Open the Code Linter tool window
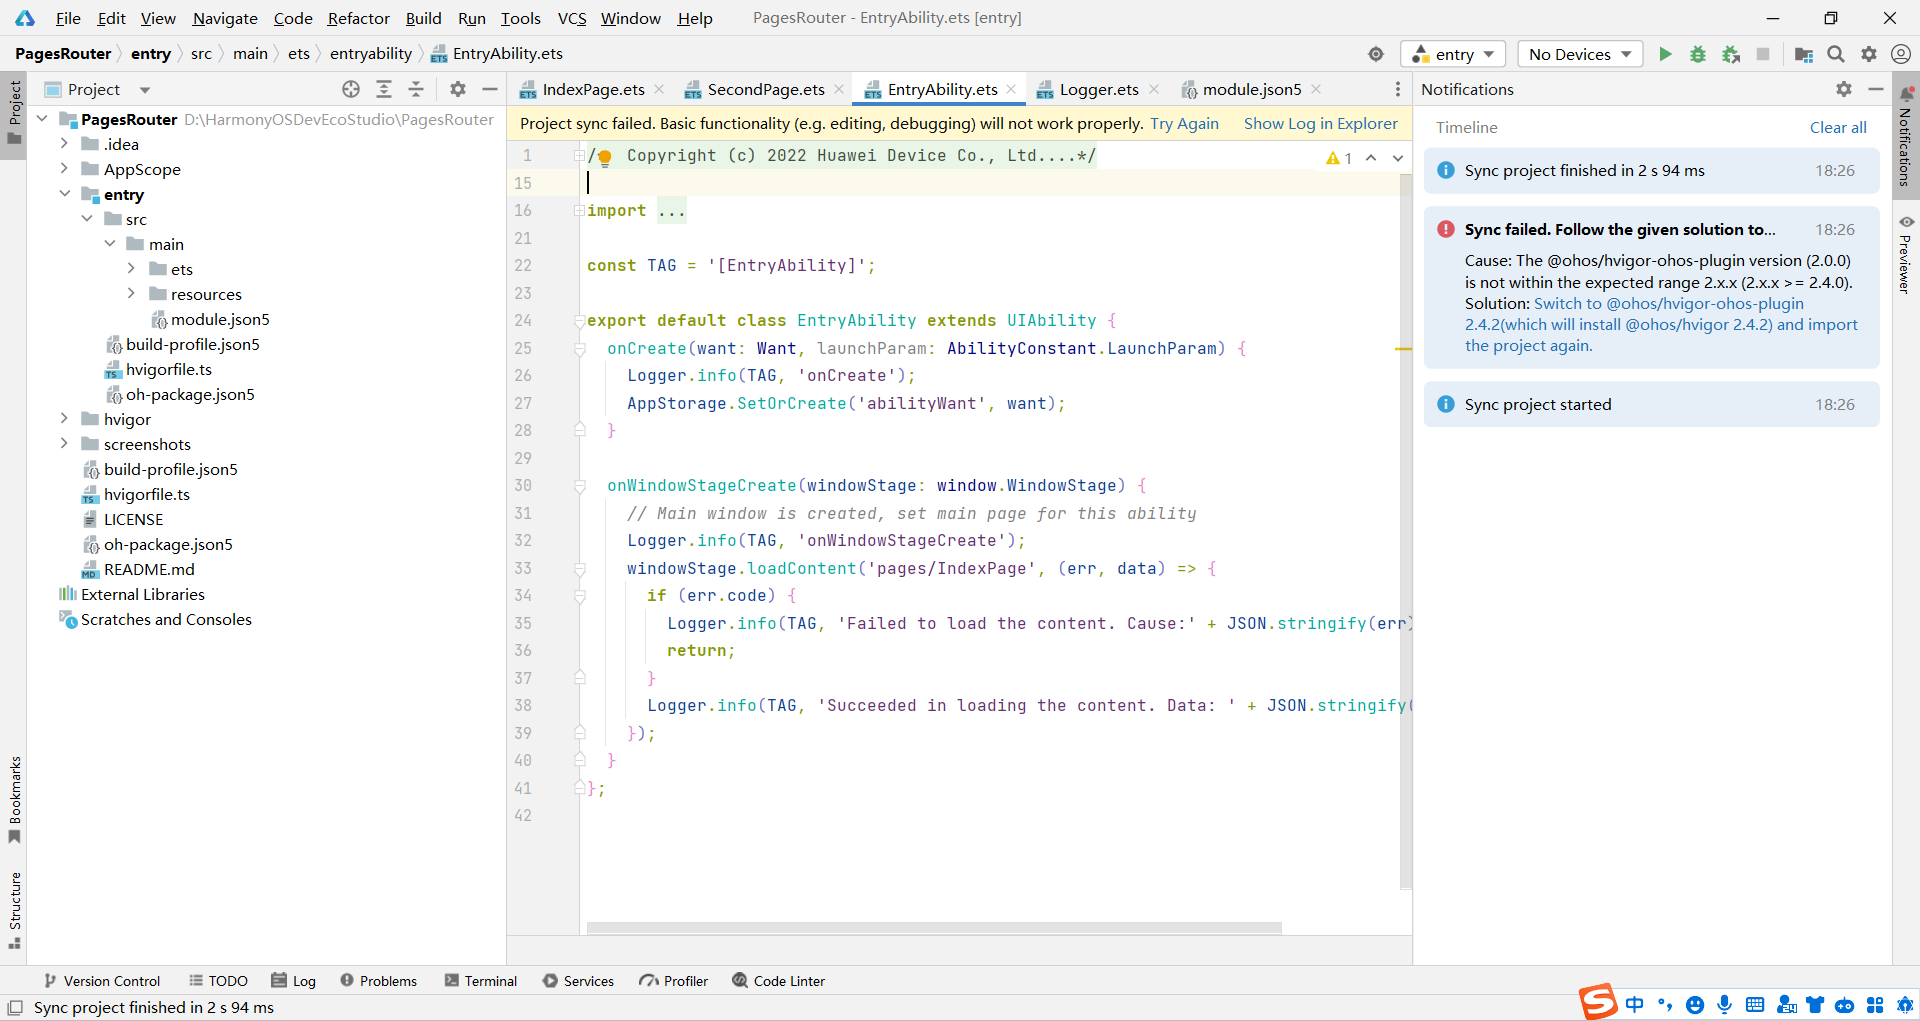 pos(779,981)
